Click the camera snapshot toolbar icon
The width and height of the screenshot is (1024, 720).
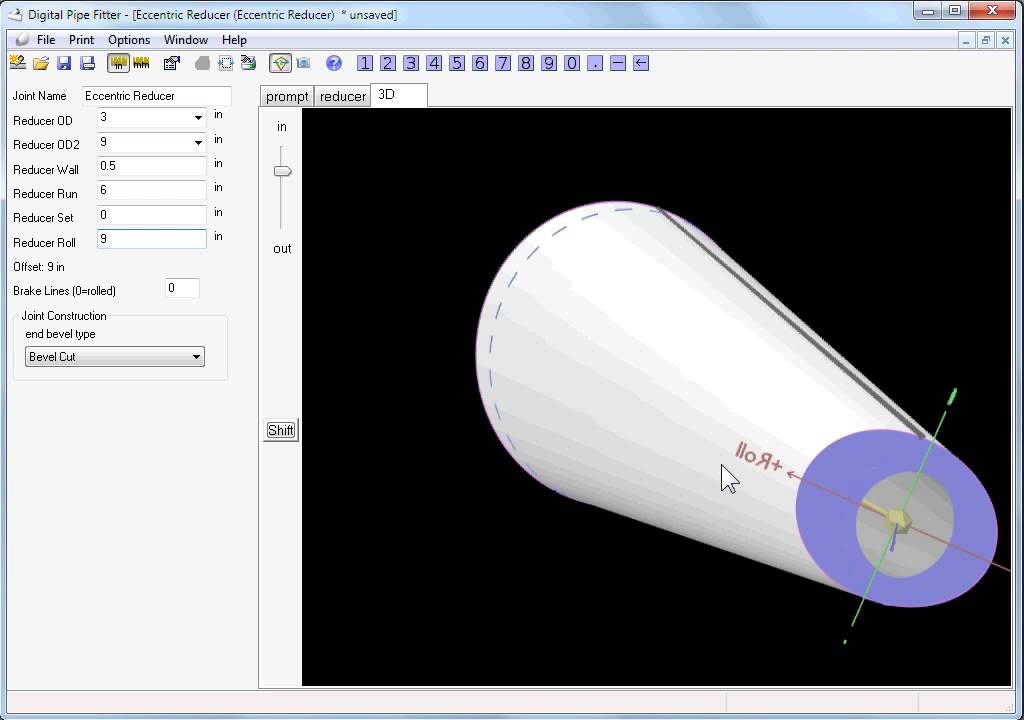coord(303,63)
